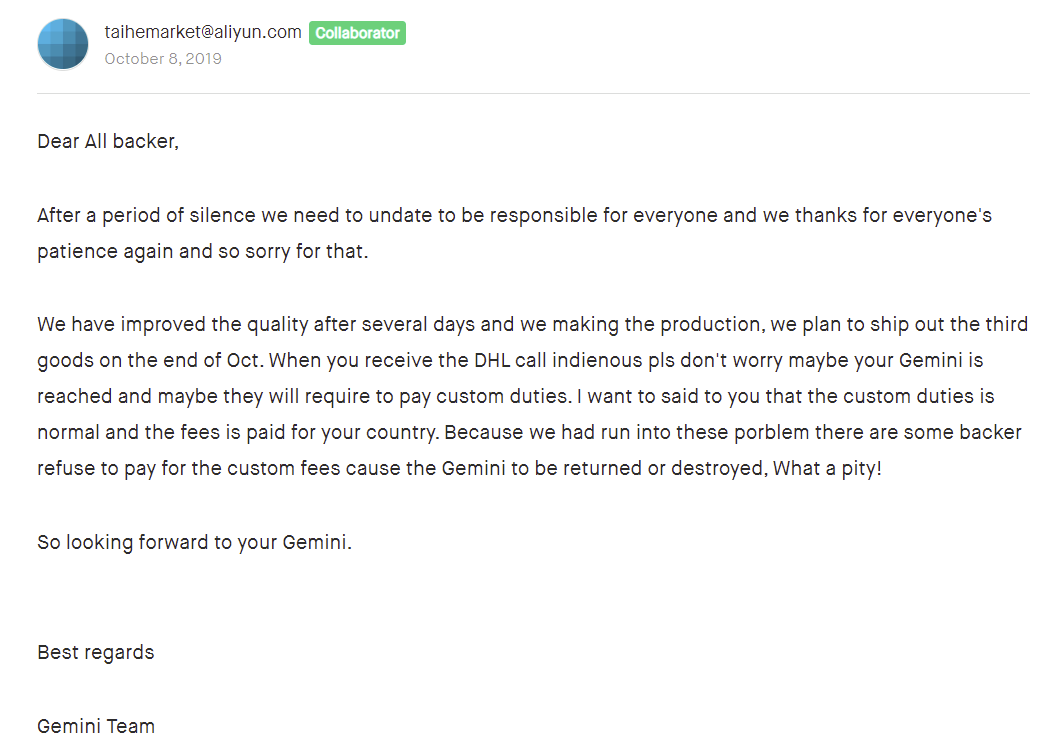Click 'So looking forward to your Gemini.'

(194, 542)
